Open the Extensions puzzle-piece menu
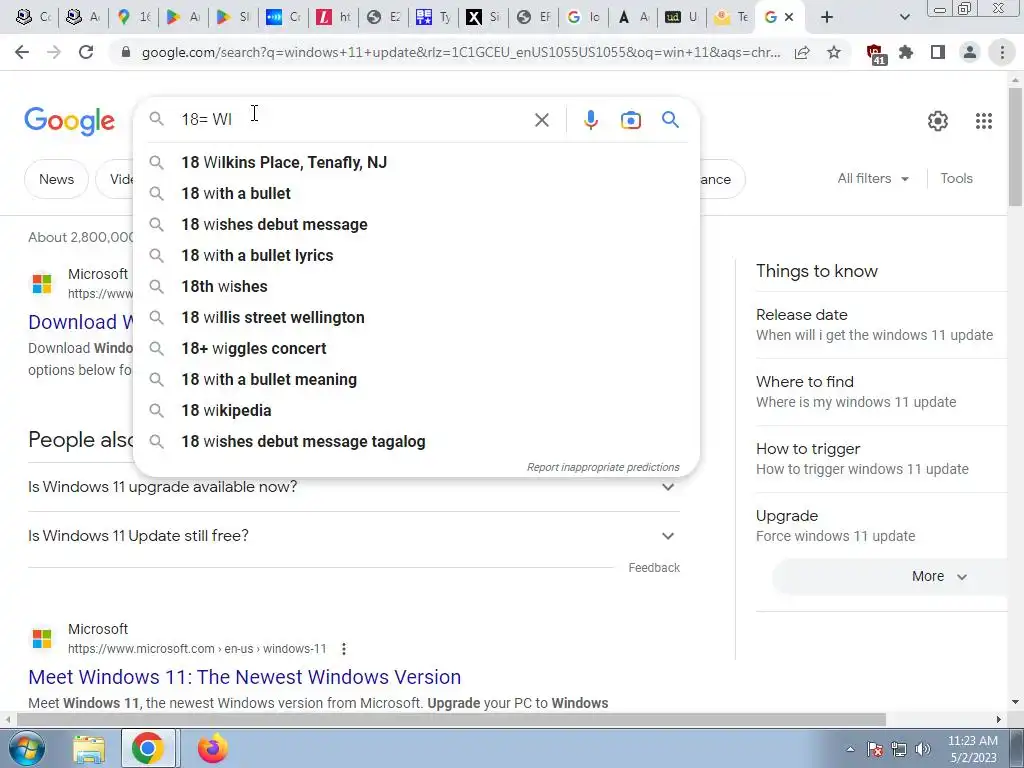The image size is (1024, 768). [906, 52]
